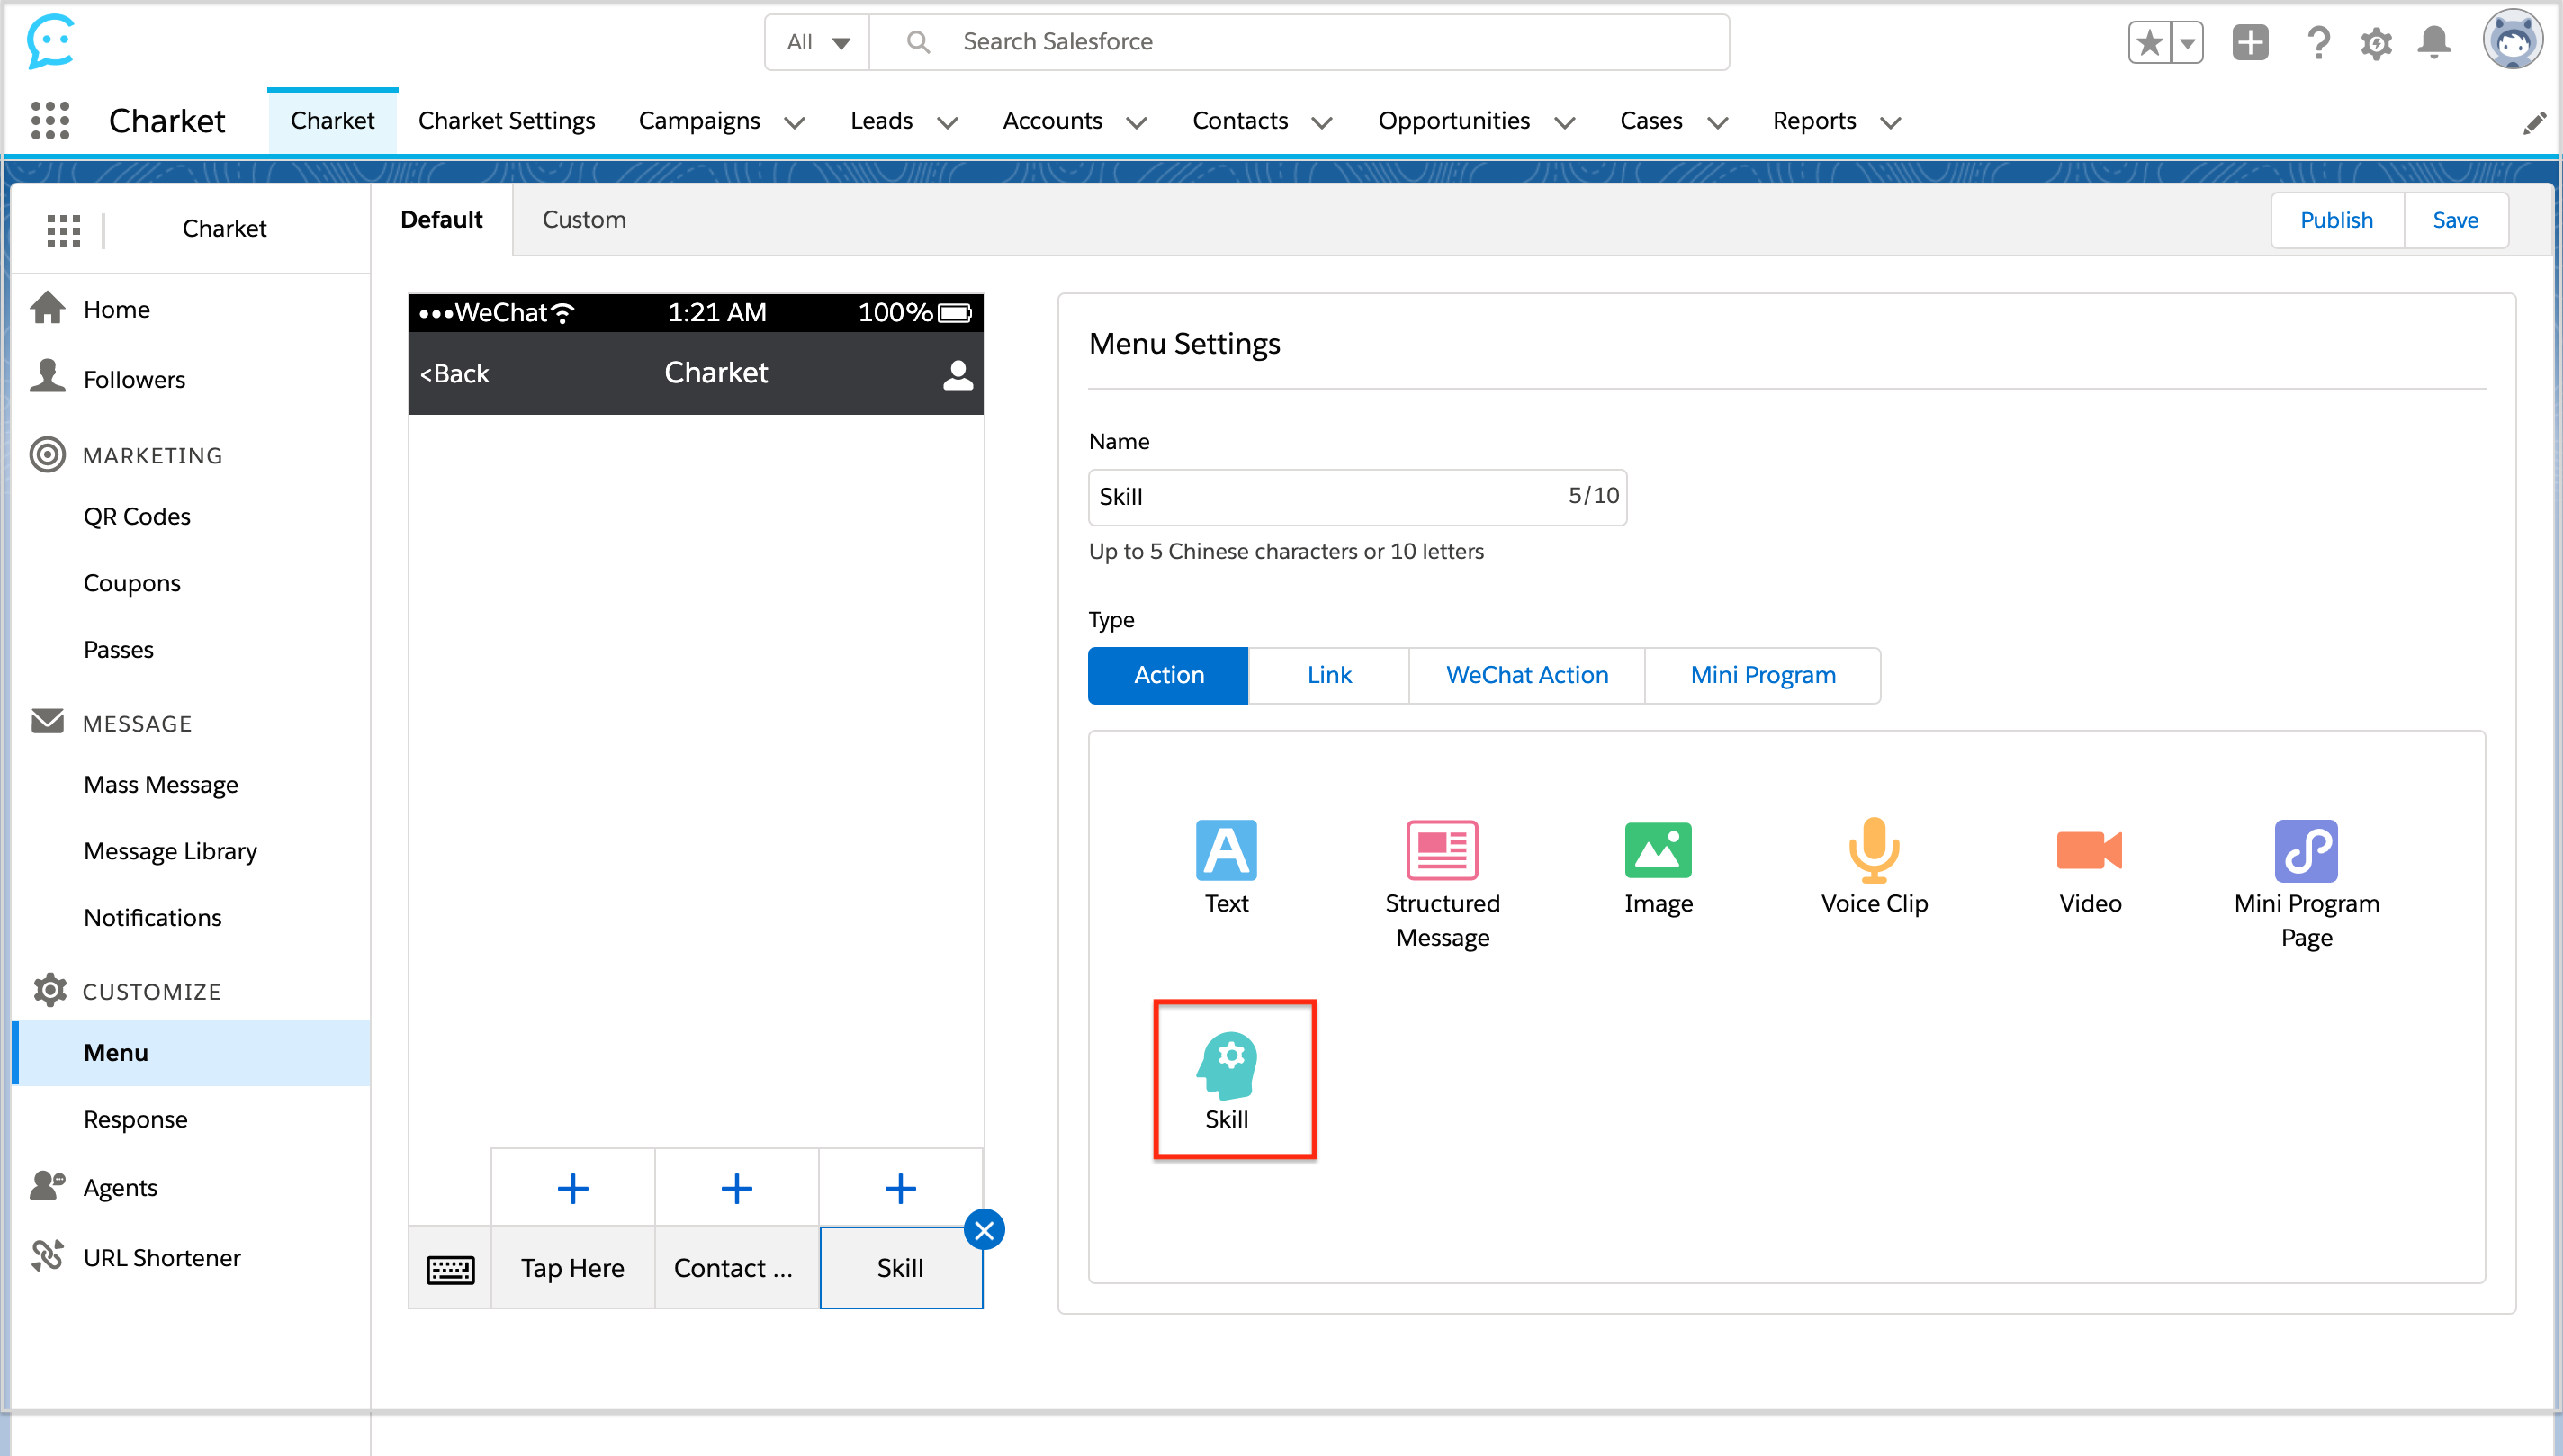This screenshot has height=1456, width=2563.
Task: Click the Publish button
Action: [x=2335, y=220]
